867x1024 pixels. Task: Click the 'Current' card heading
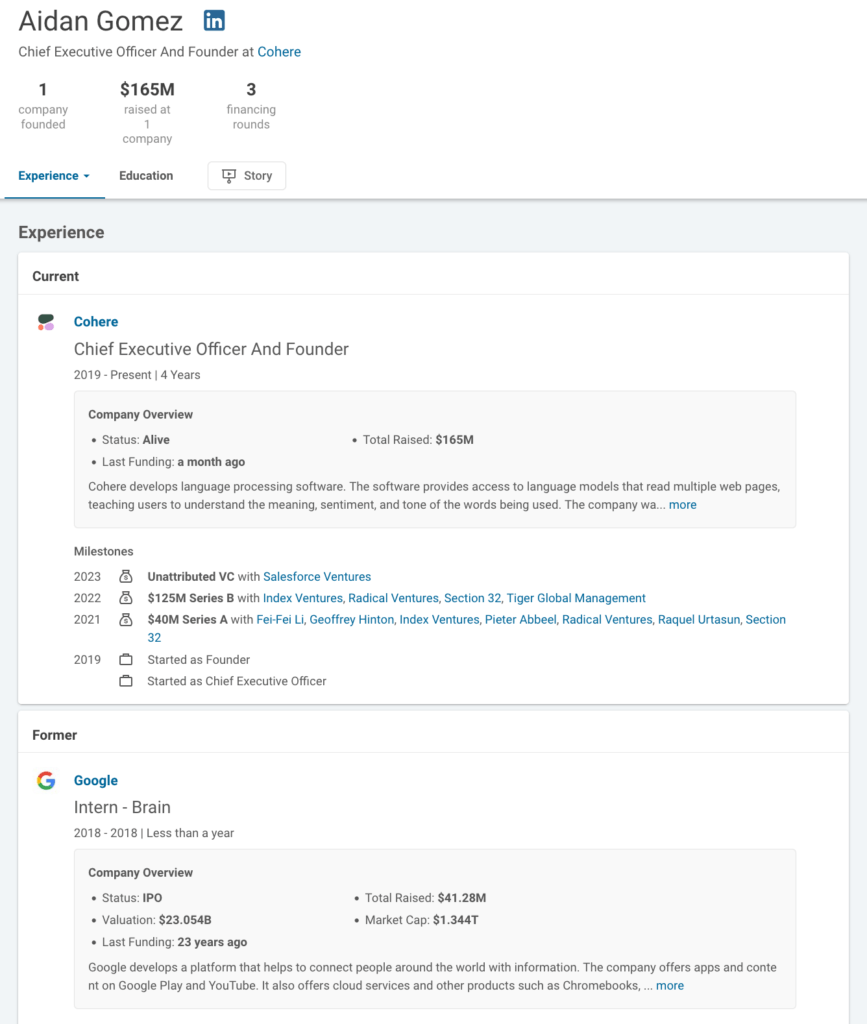[55, 276]
